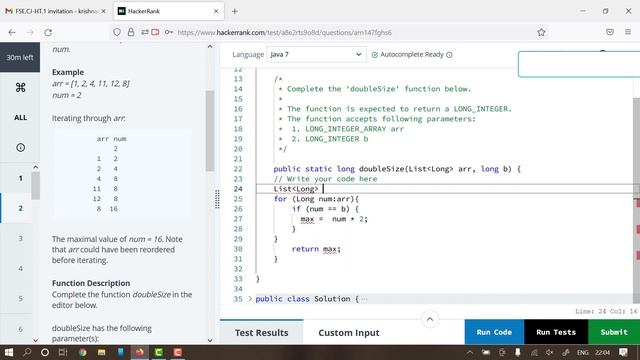Click the problem description scroll-up arrow
The image size is (640, 360).
[x=210, y=47]
